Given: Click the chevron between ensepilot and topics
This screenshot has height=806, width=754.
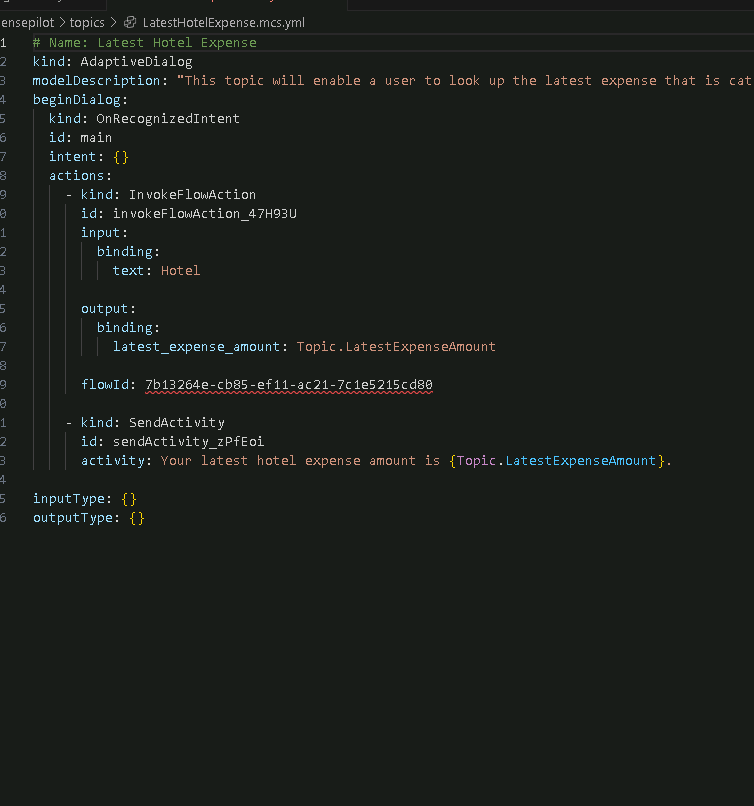Looking at the screenshot, I should 61,22.
